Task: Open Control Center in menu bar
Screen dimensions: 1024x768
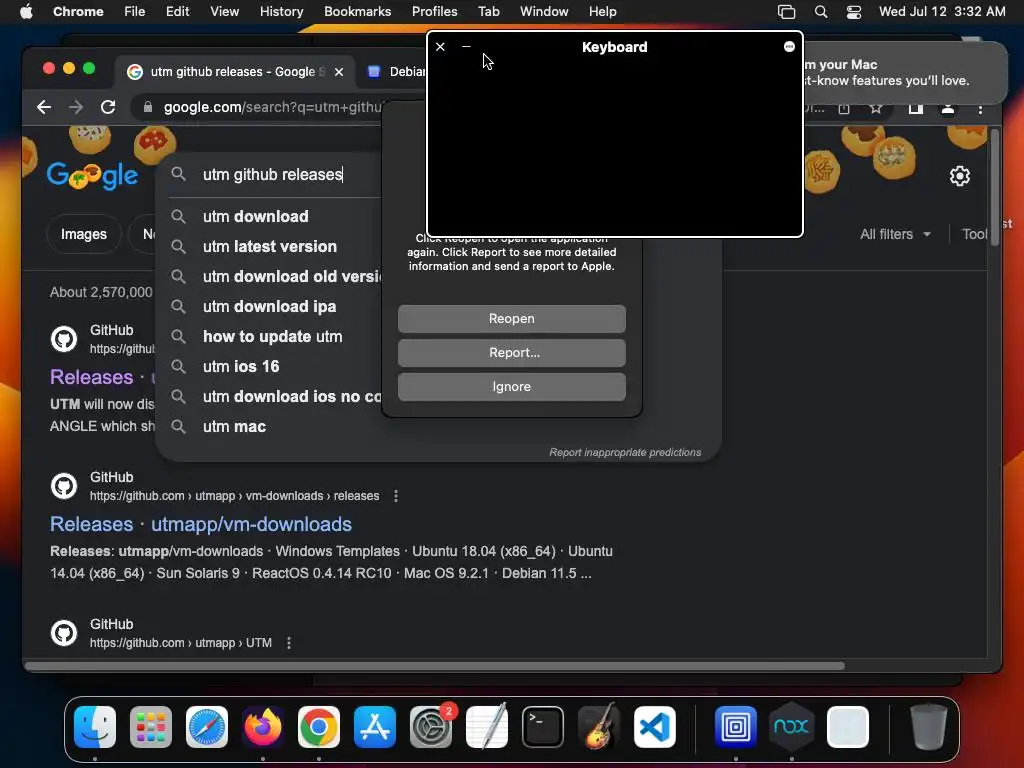Action: (854, 12)
